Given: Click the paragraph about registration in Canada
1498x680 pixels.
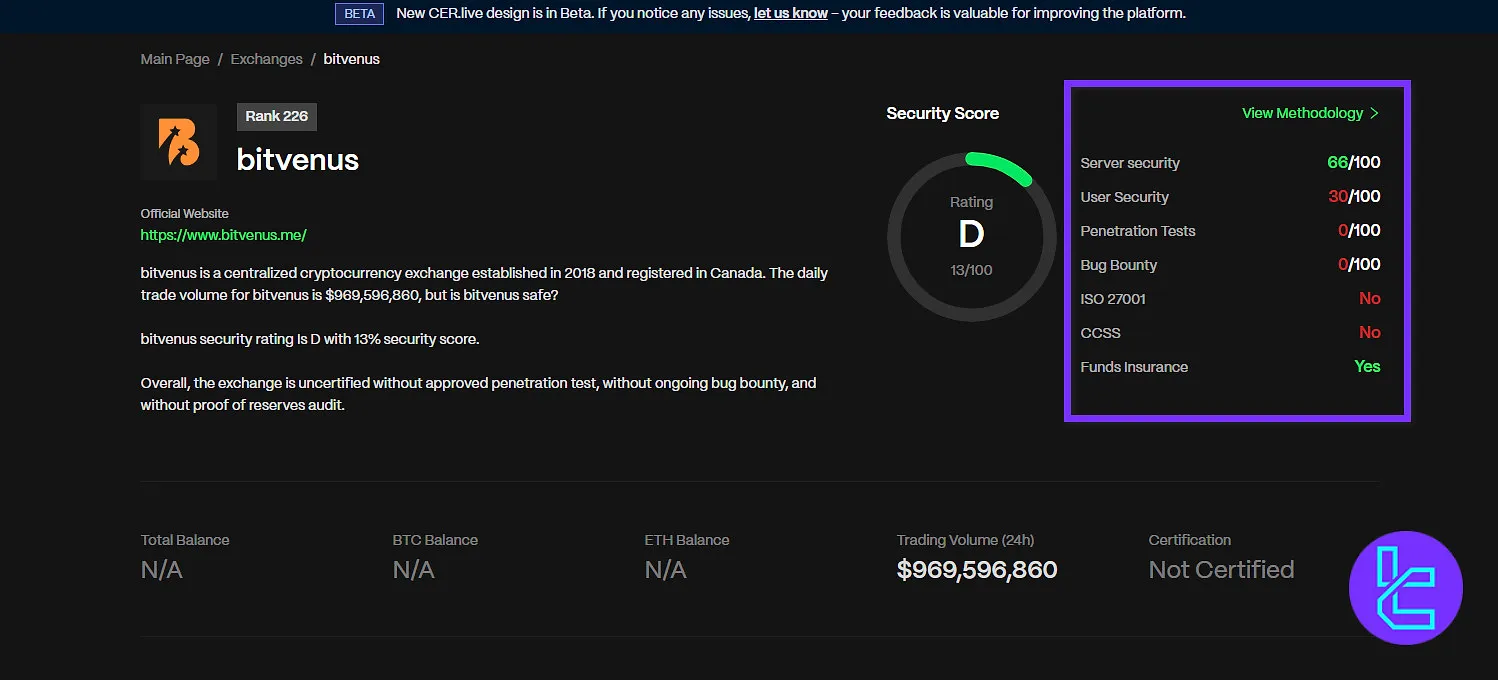Looking at the screenshot, I should click(484, 284).
